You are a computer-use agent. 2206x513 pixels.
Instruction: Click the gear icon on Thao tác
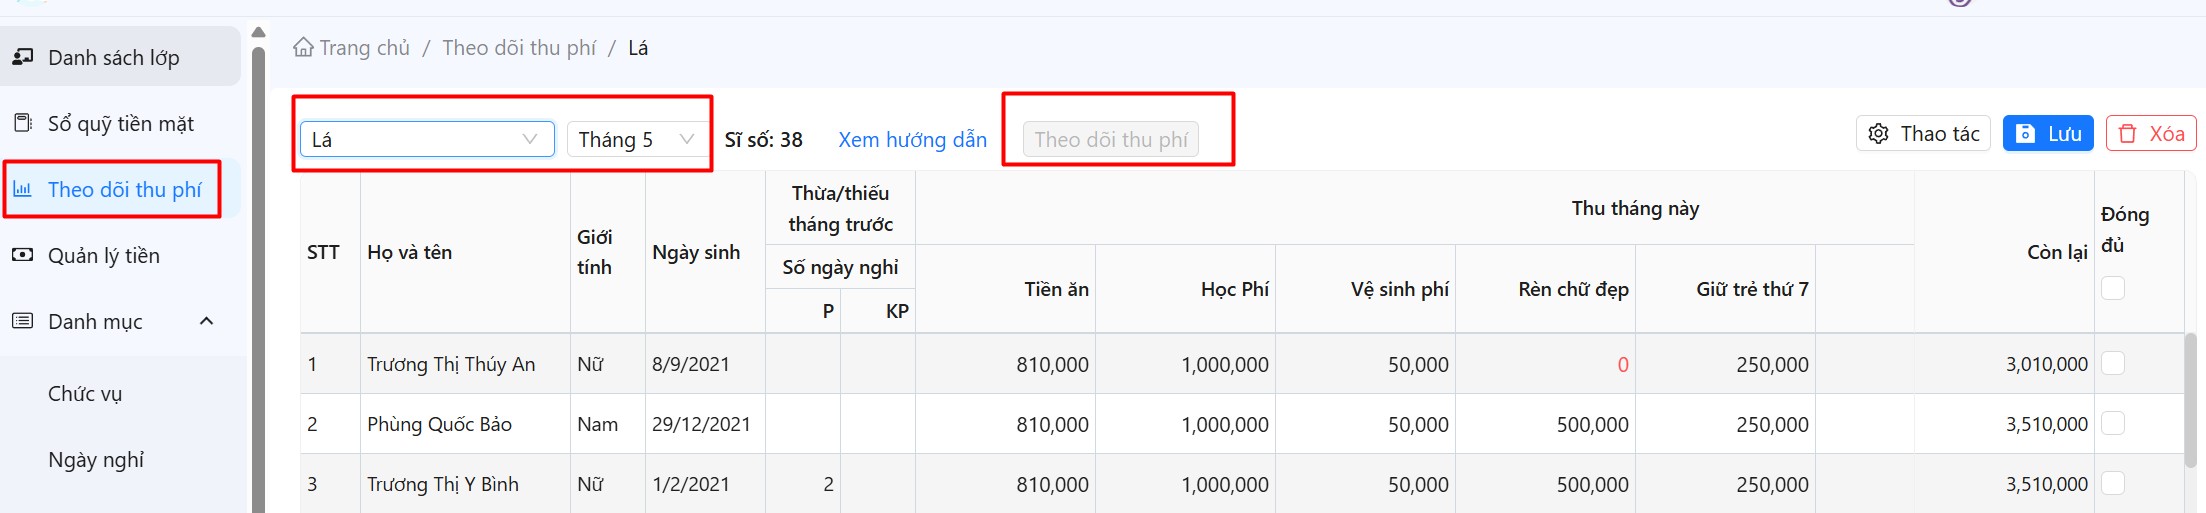[x=1878, y=134]
